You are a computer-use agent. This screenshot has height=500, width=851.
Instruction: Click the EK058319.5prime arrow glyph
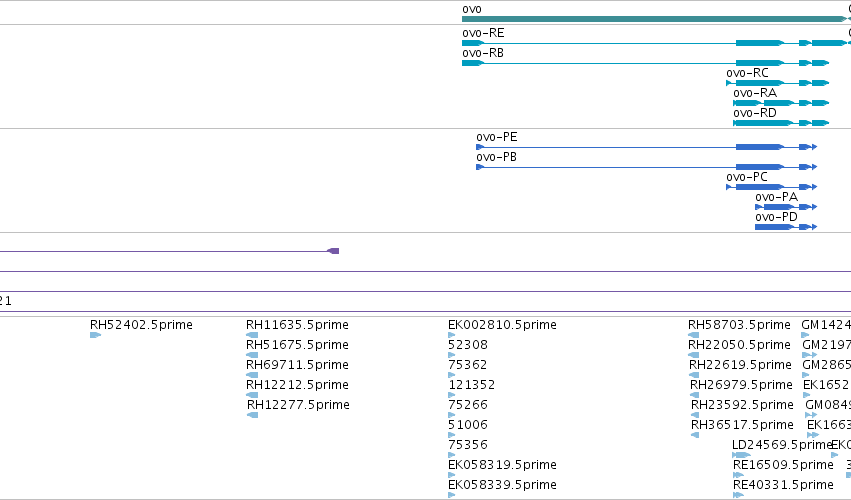pos(452,475)
